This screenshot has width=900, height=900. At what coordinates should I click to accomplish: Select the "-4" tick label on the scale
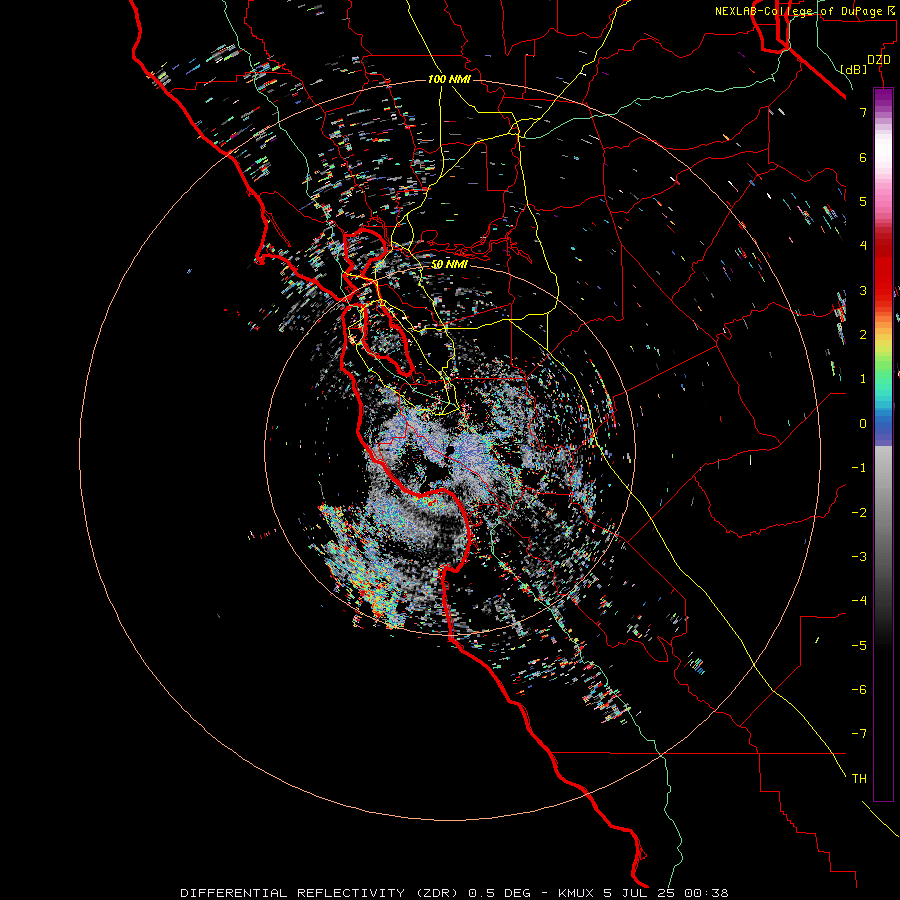pos(859,601)
